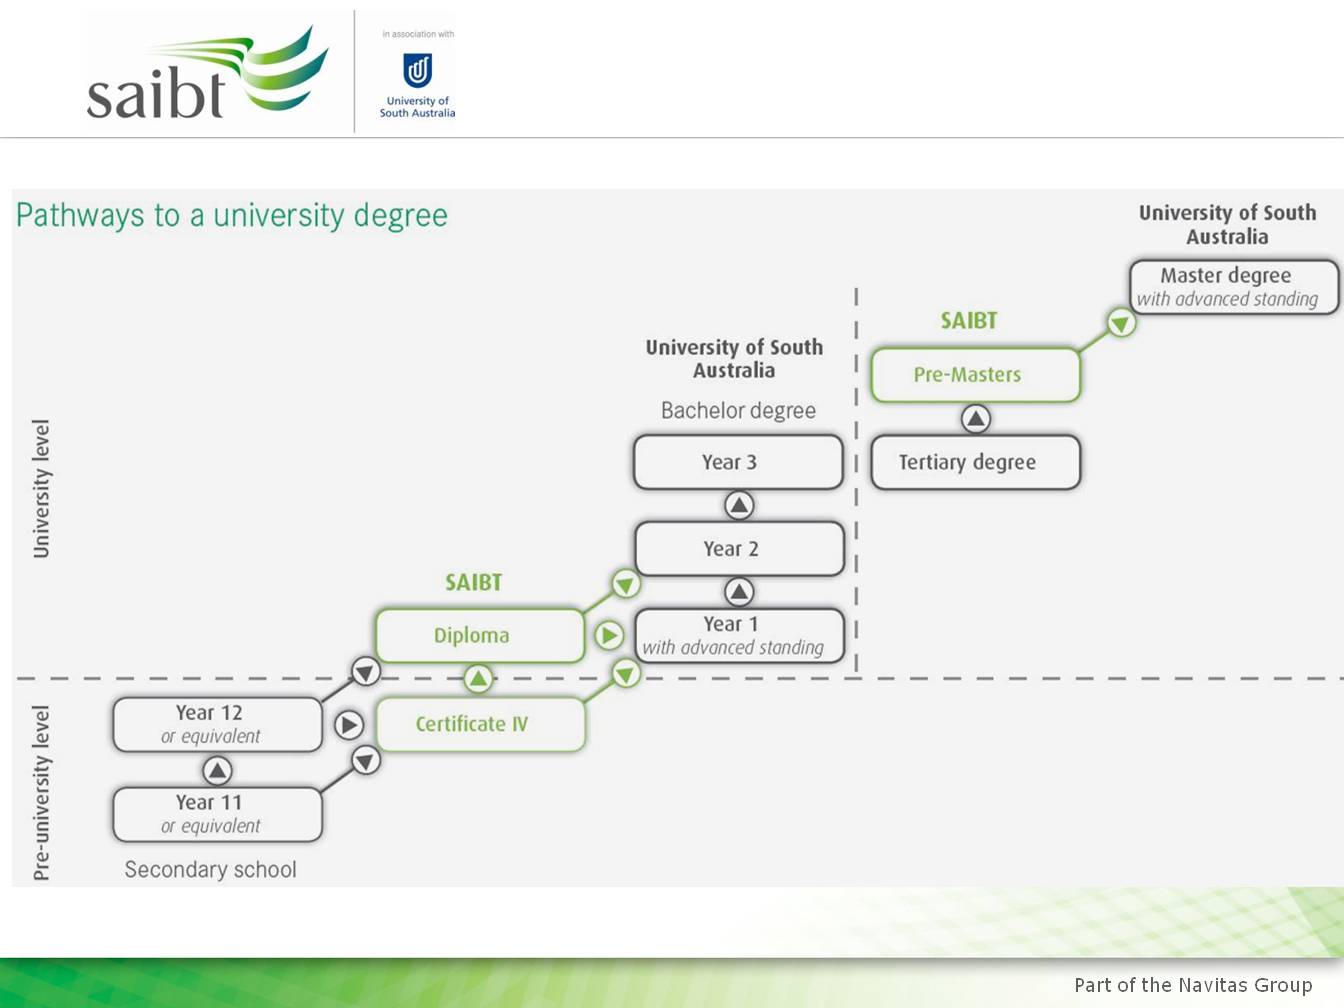Click the SAIBT label above Diploma

click(474, 582)
